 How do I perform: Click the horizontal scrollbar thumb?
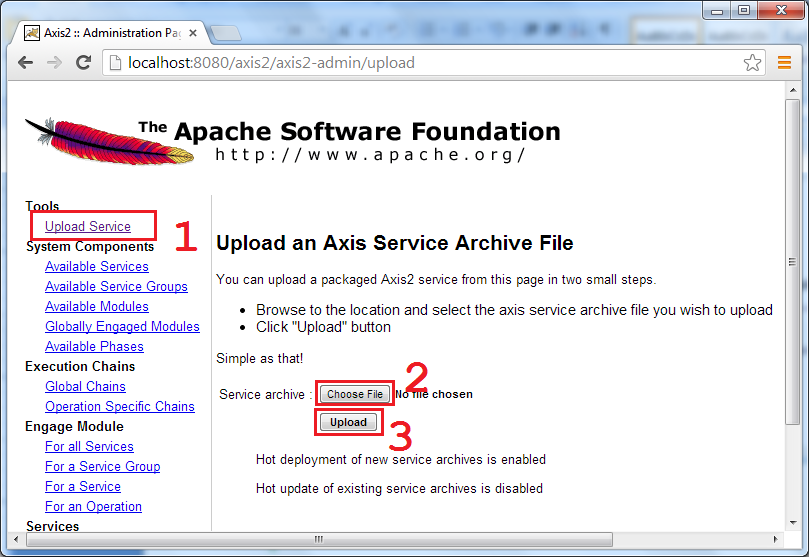pos(319,539)
